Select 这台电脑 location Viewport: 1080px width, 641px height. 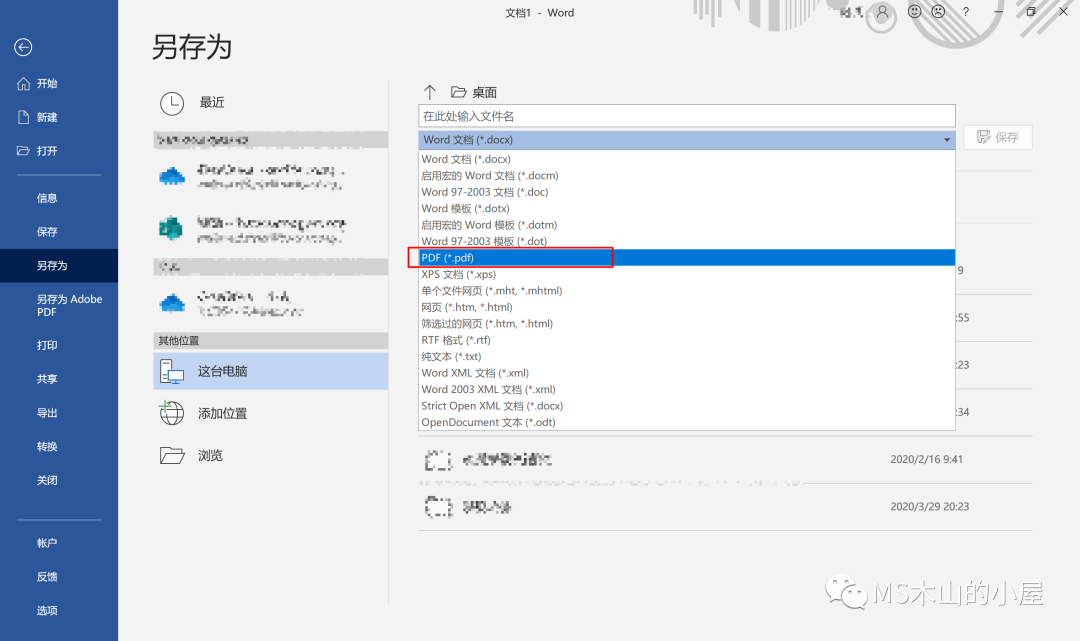coord(270,371)
